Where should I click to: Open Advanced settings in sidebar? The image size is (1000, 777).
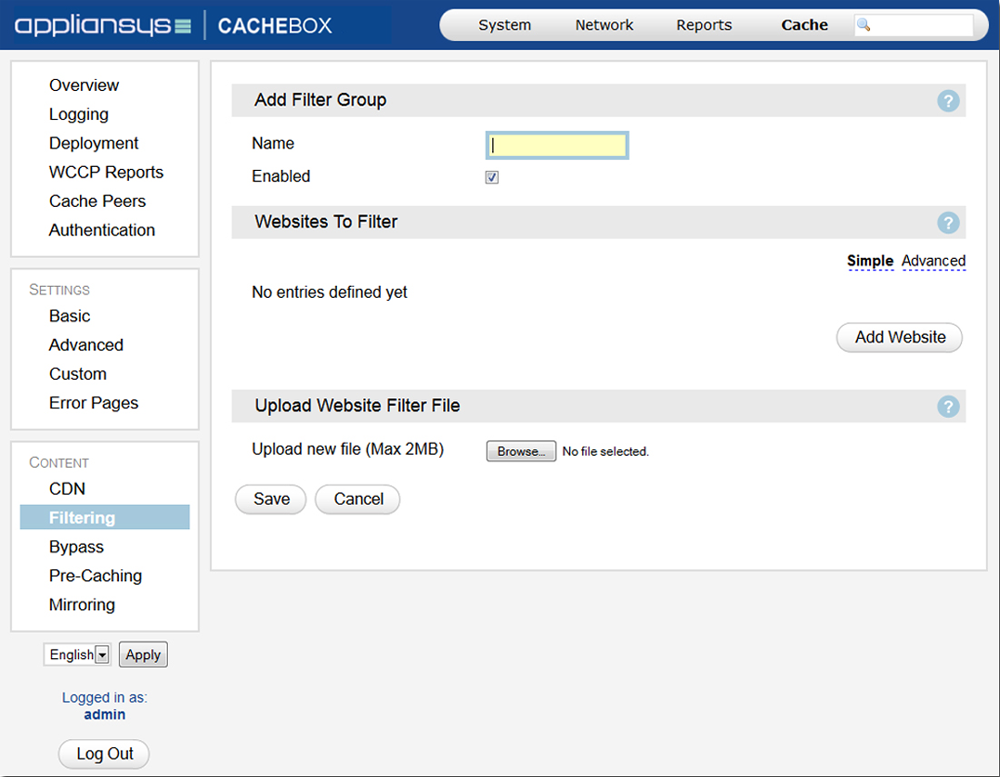pyautogui.click(x=86, y=344)
